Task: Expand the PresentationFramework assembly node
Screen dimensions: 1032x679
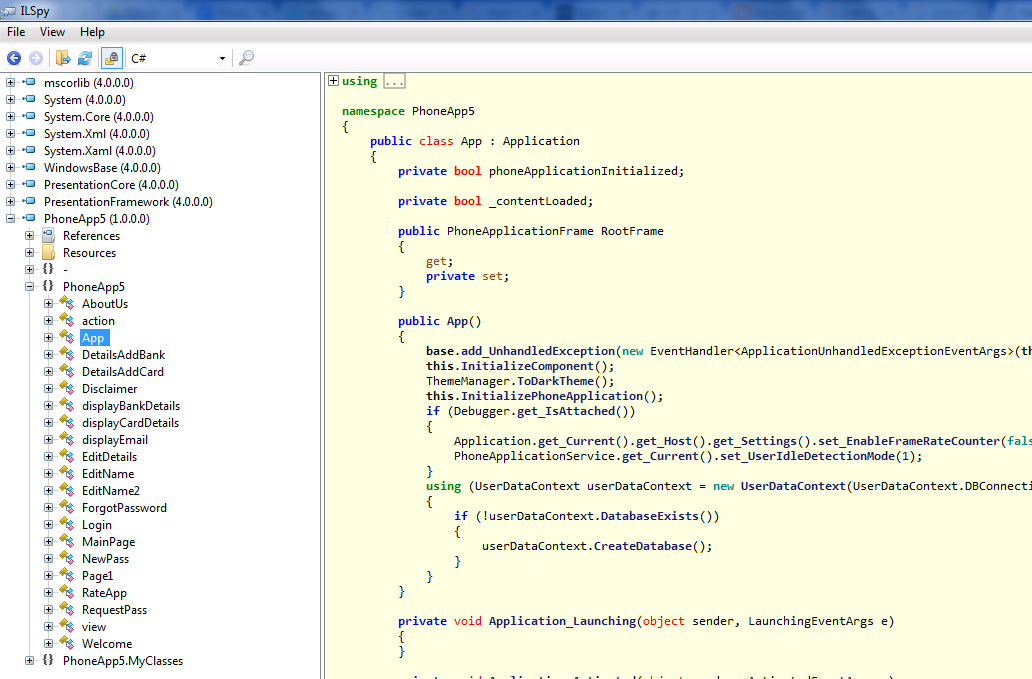Action: (11, 201)
